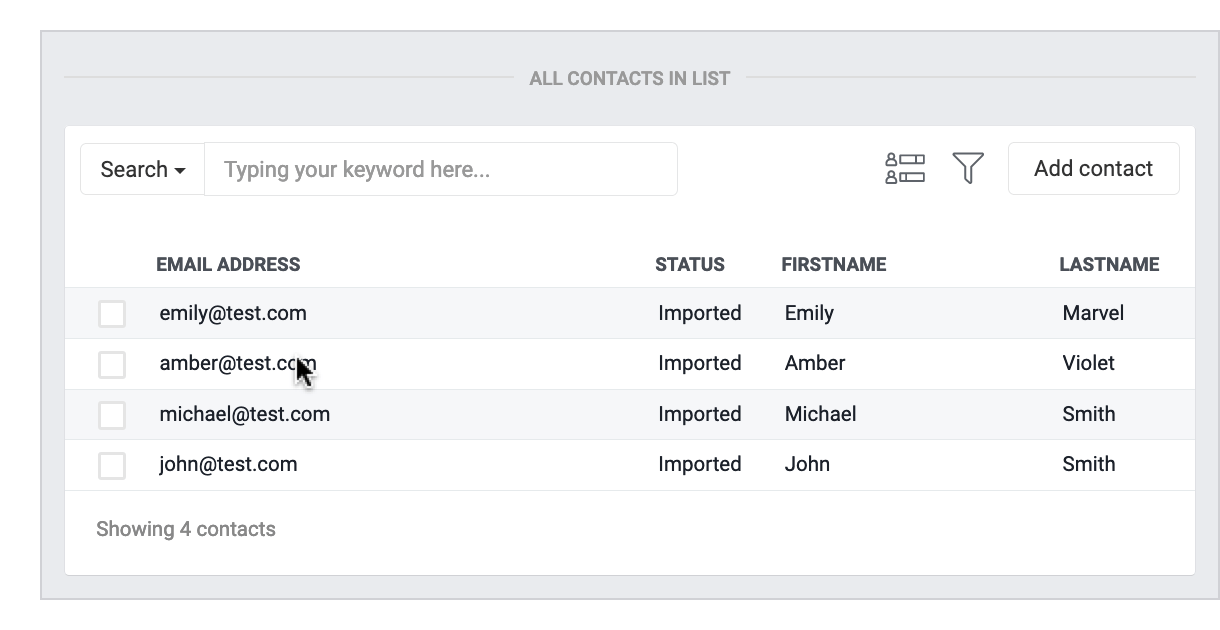Viewport: 1220px width, 630px height.
Task: Expand the Search dropdown
Action: point(143,170)
